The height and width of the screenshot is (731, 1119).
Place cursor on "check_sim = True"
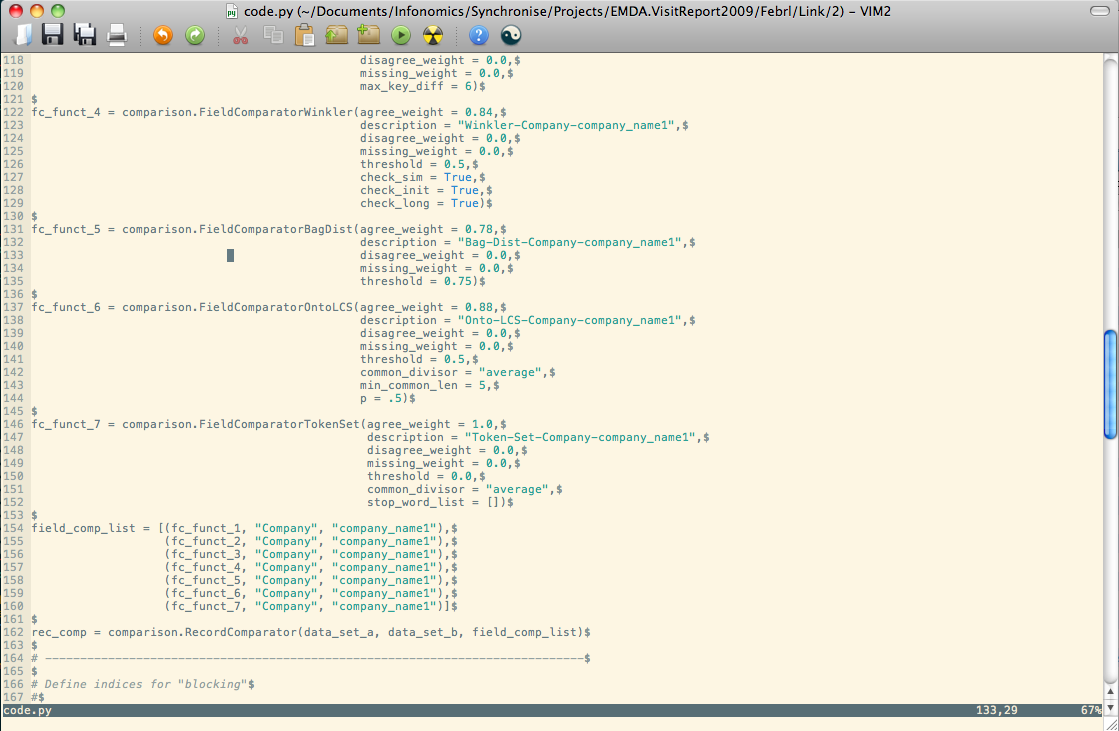coord(415,177)
